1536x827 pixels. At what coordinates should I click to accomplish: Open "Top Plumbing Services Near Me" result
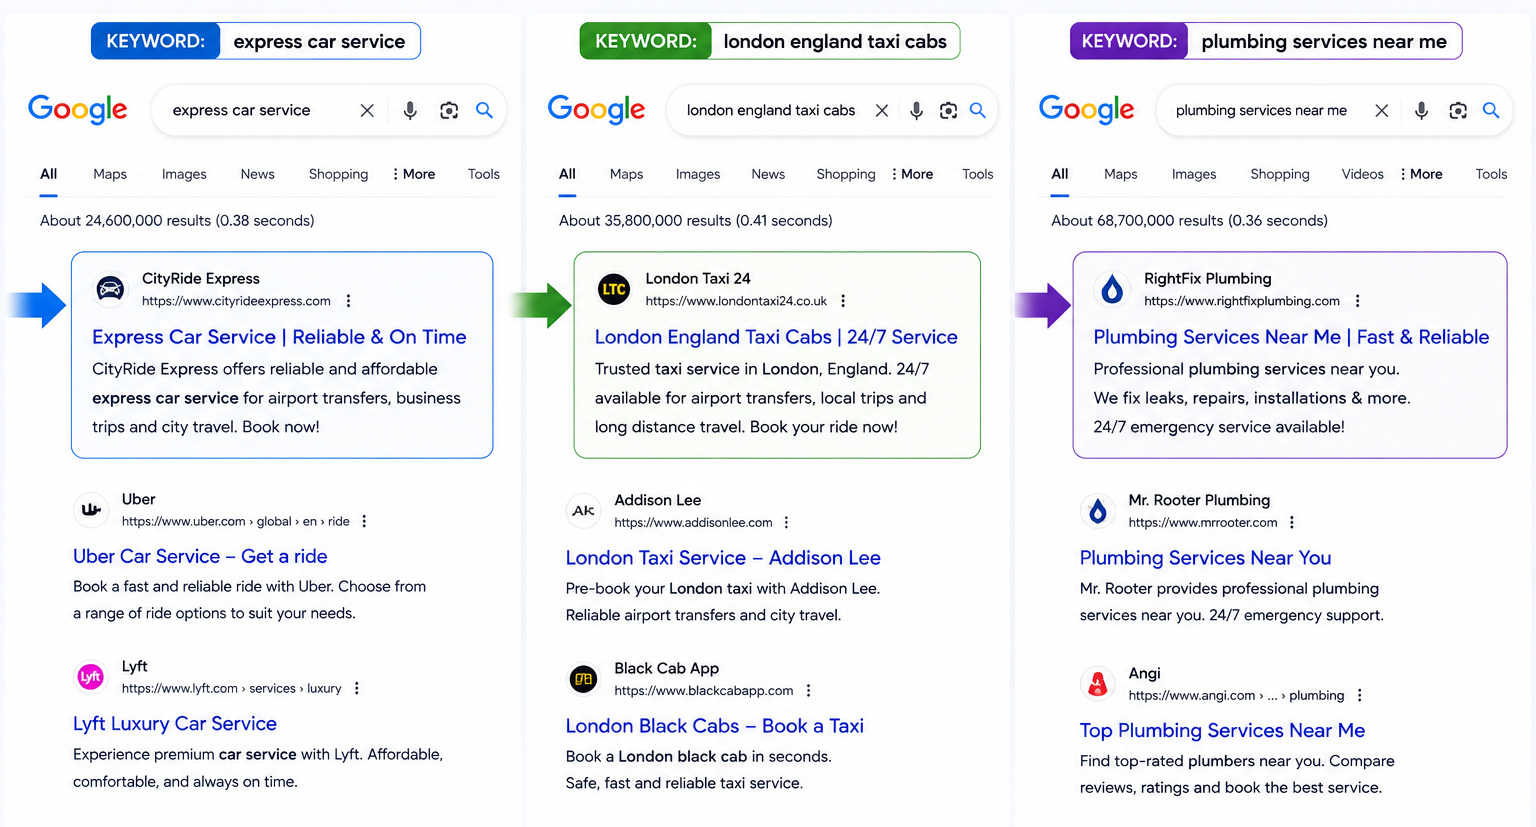coord(1222,730)
